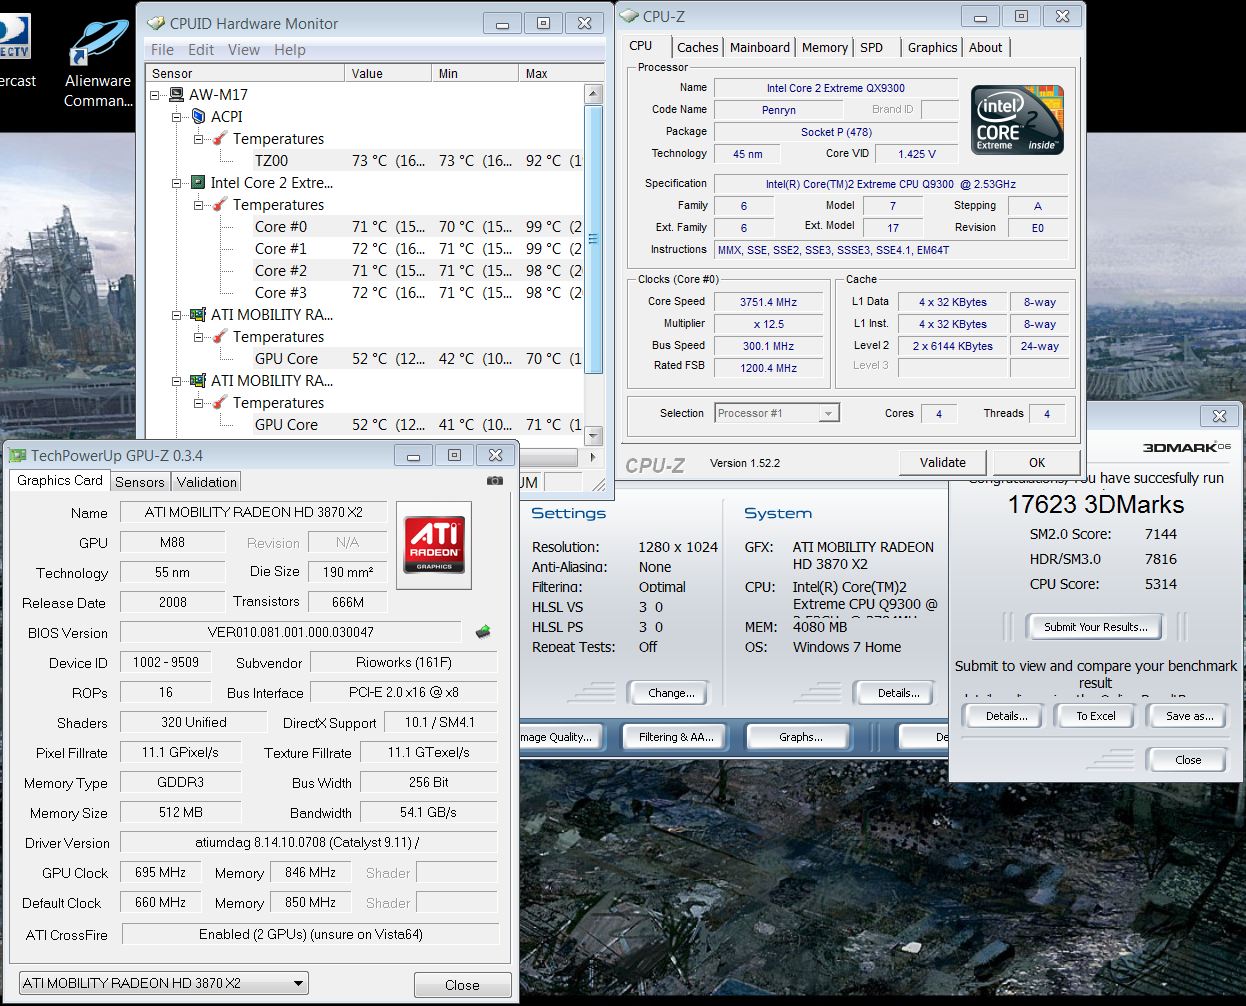Click the Intel Core 2 Extreme logo
Viewport: 1246px width, 1006px height.
tap(1017, 120)
